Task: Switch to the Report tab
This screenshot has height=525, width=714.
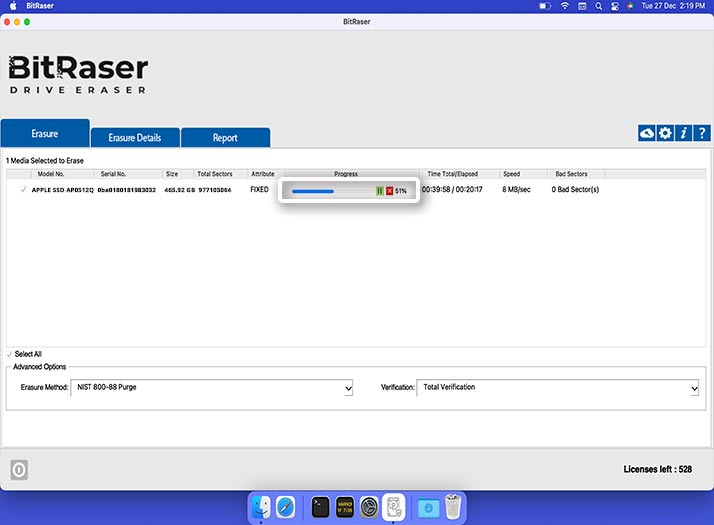Action: (225, 138)
